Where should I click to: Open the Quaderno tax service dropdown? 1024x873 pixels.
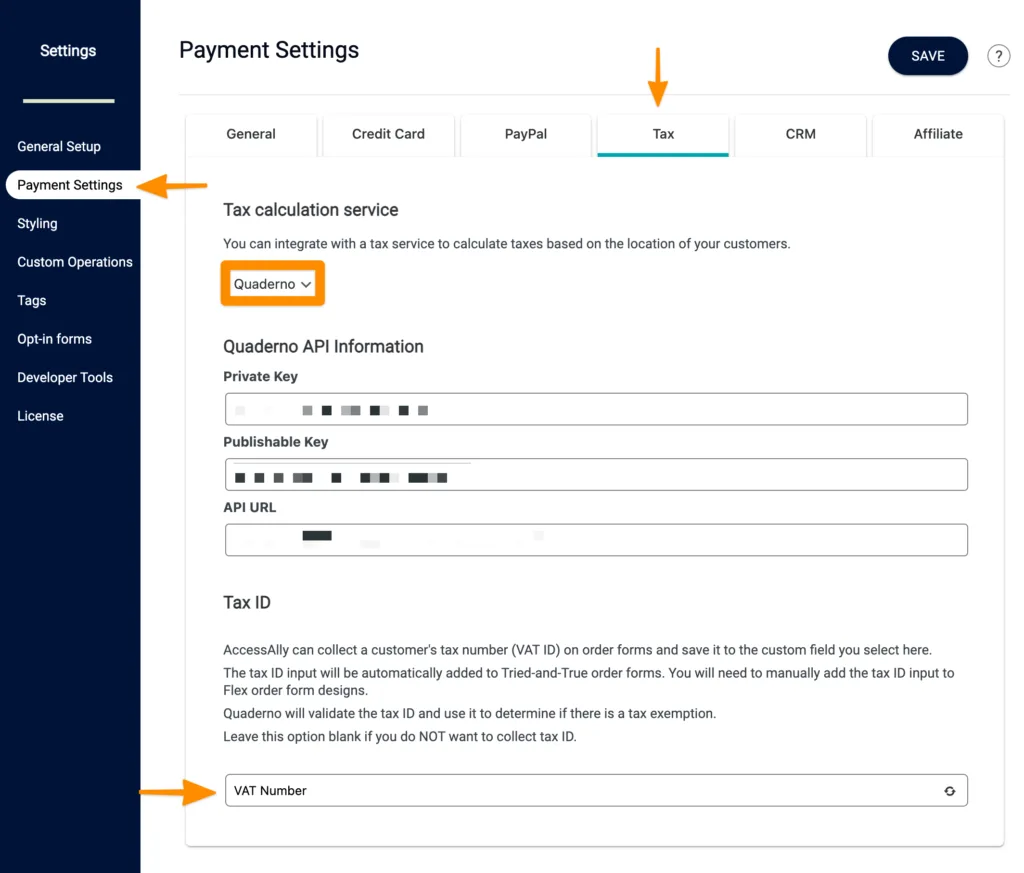pos(272,284)
